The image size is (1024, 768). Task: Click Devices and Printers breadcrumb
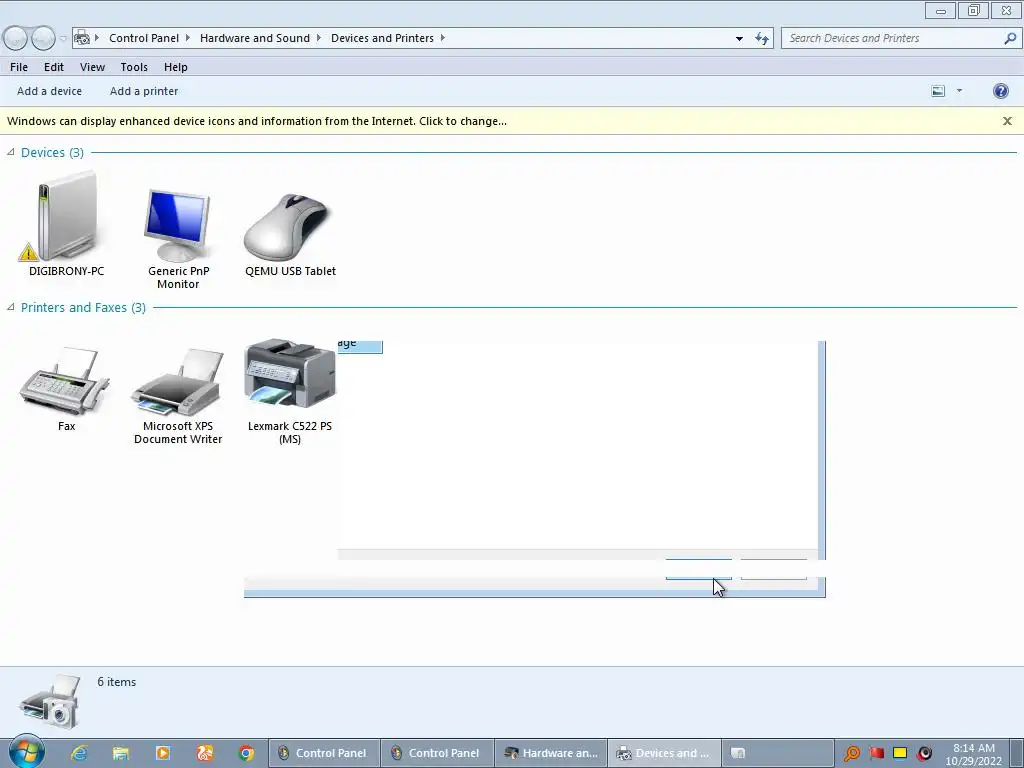tap(382, 38)
